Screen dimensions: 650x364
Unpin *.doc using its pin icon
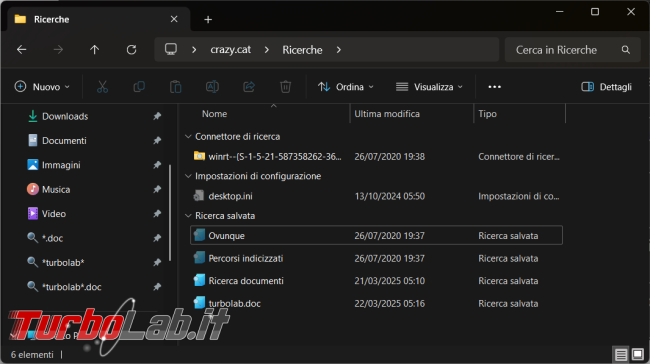click(157, 238)
